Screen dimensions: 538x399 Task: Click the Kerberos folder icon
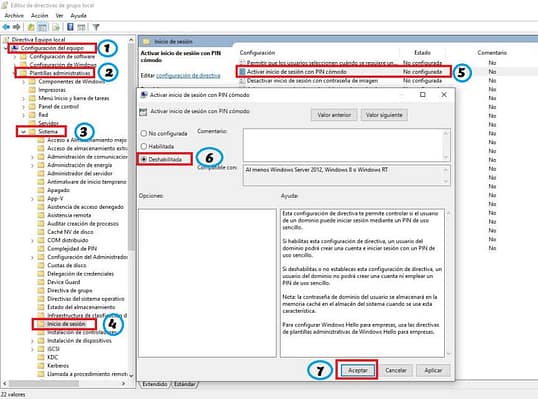[41, 366]
